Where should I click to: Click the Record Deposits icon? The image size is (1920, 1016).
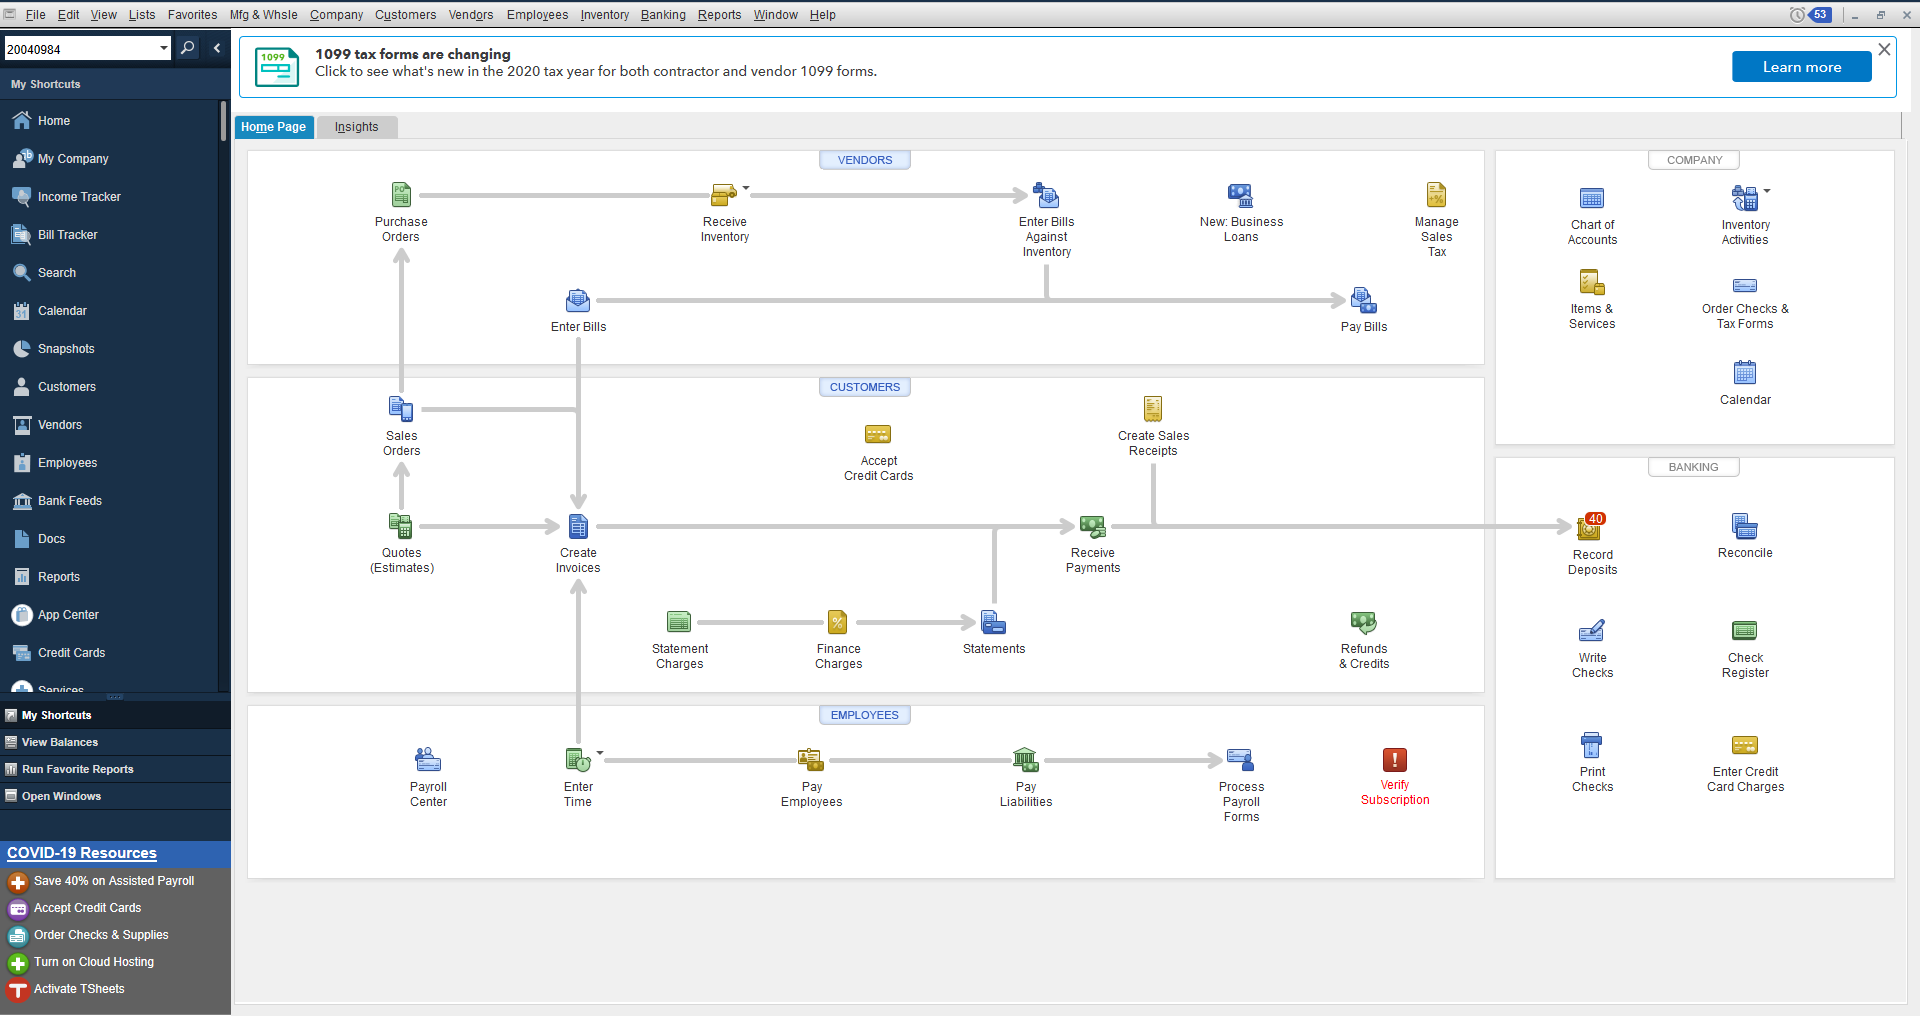tap(1591, 528)
